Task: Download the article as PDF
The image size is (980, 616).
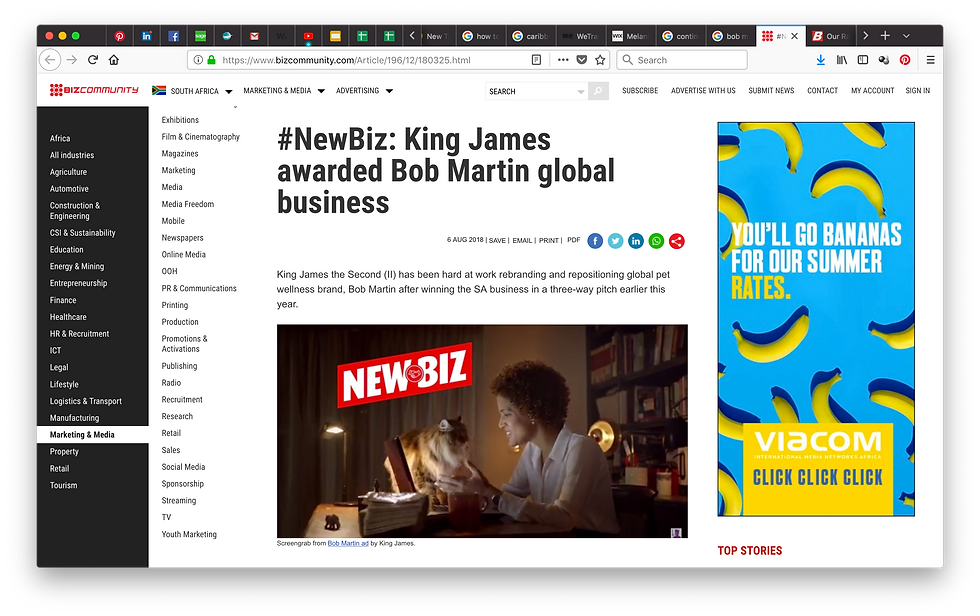Action: point(574,240)
